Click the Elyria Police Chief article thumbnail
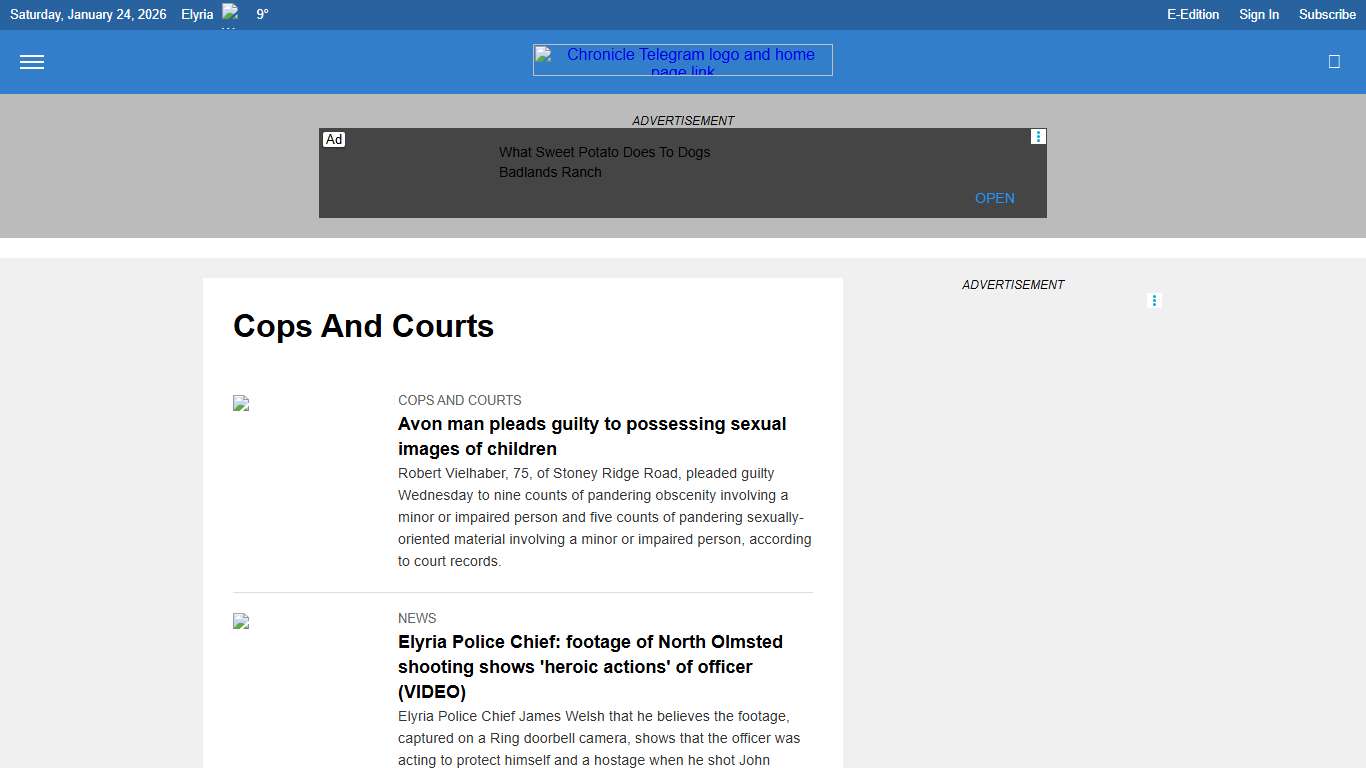1366x768 pixels. pyautogui.click(x=240, y=621)
